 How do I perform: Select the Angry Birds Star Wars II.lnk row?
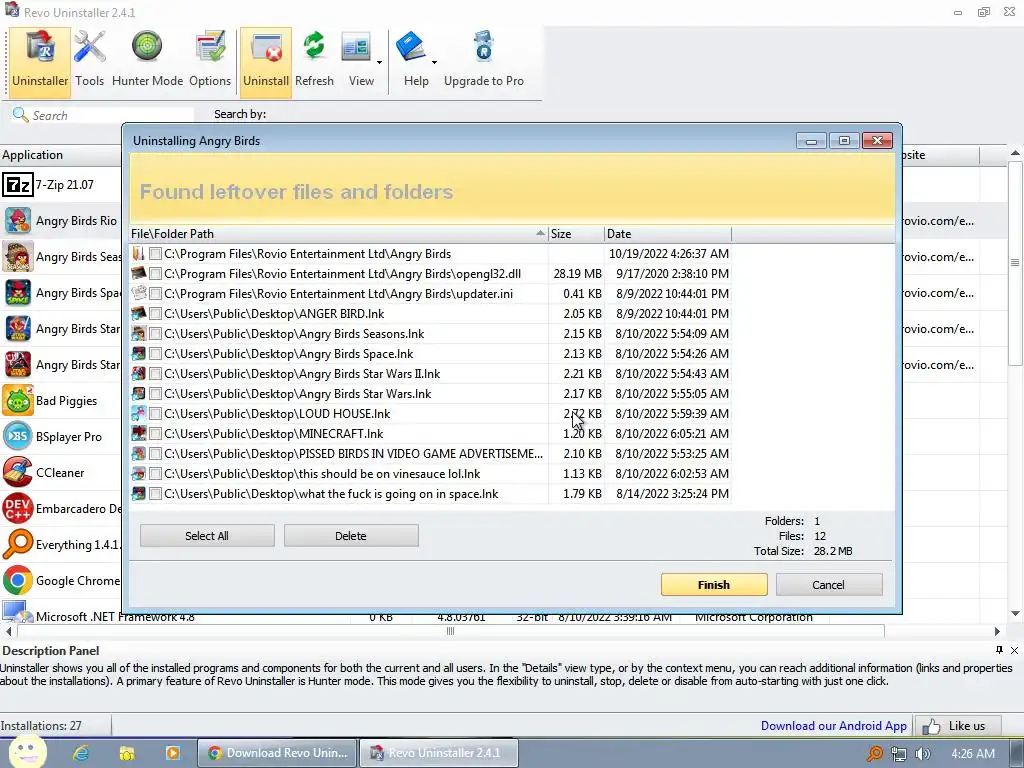430,374
